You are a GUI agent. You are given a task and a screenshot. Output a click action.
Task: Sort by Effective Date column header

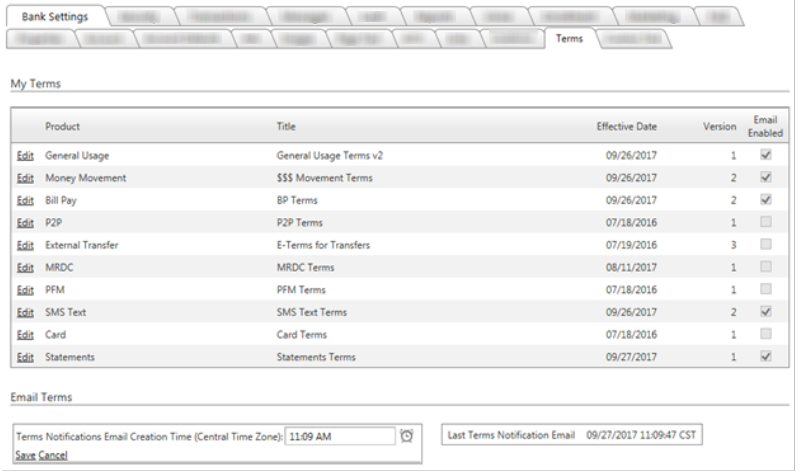(626, 127)
